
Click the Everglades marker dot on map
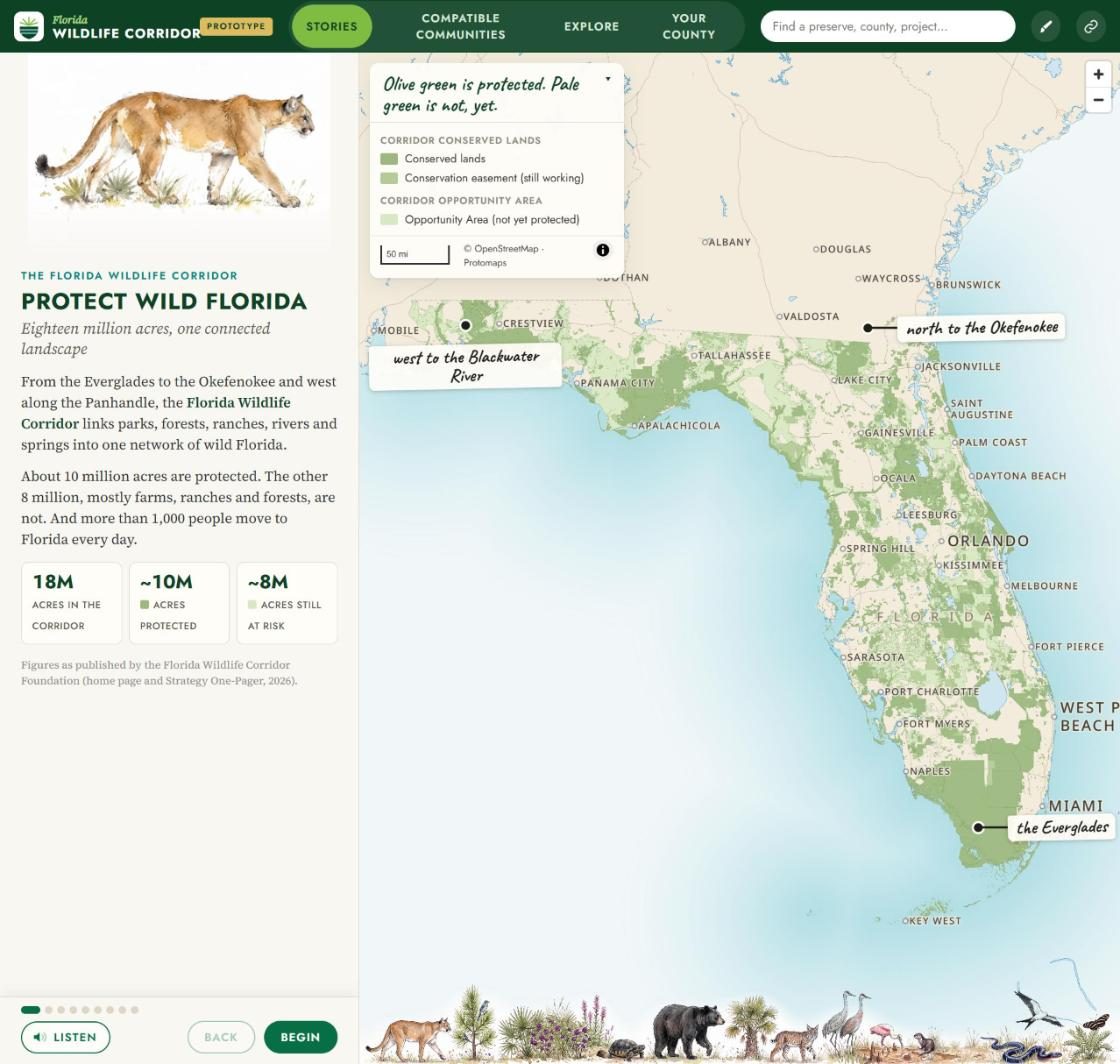tap(979, 827)
